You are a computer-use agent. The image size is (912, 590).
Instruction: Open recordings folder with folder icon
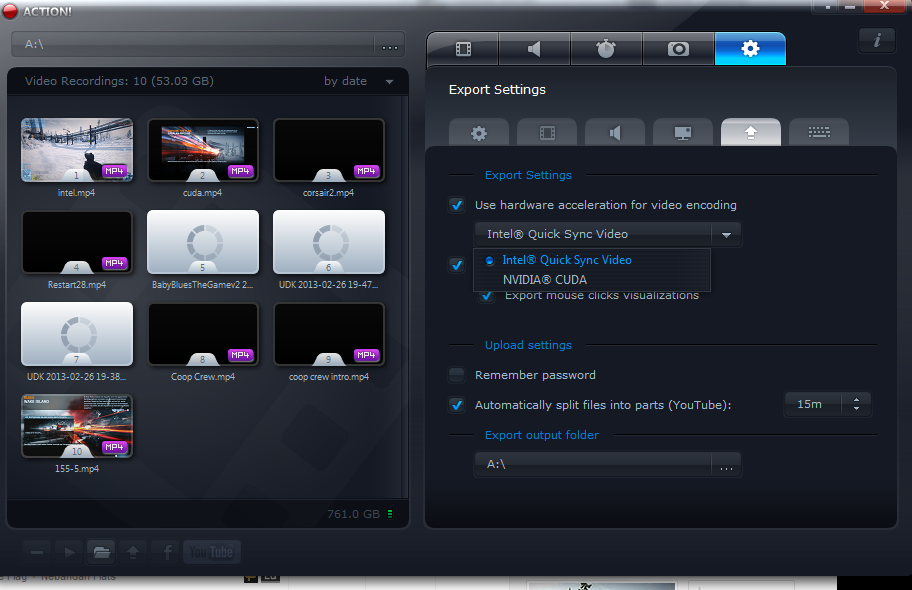pyautogui.click(x=102, y=552)
